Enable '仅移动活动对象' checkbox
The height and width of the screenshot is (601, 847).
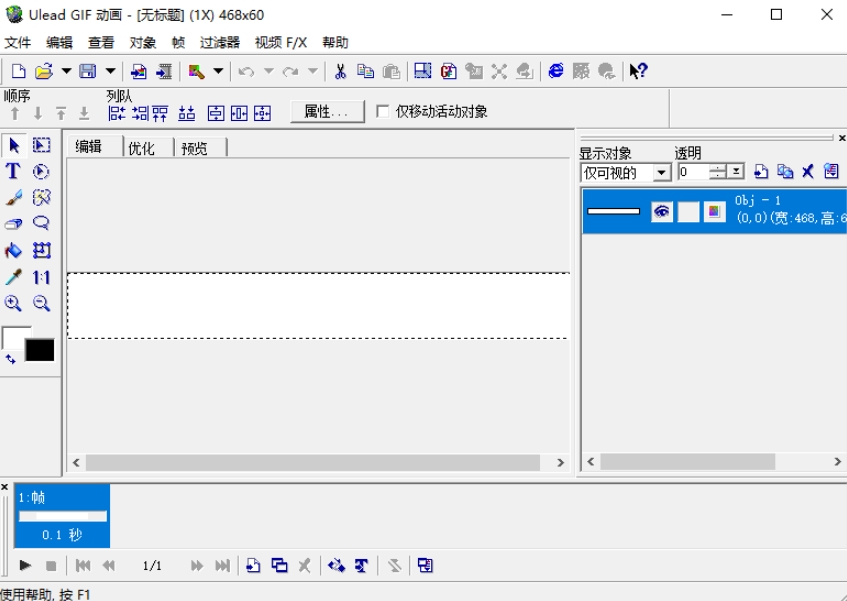tap(383, 112)
